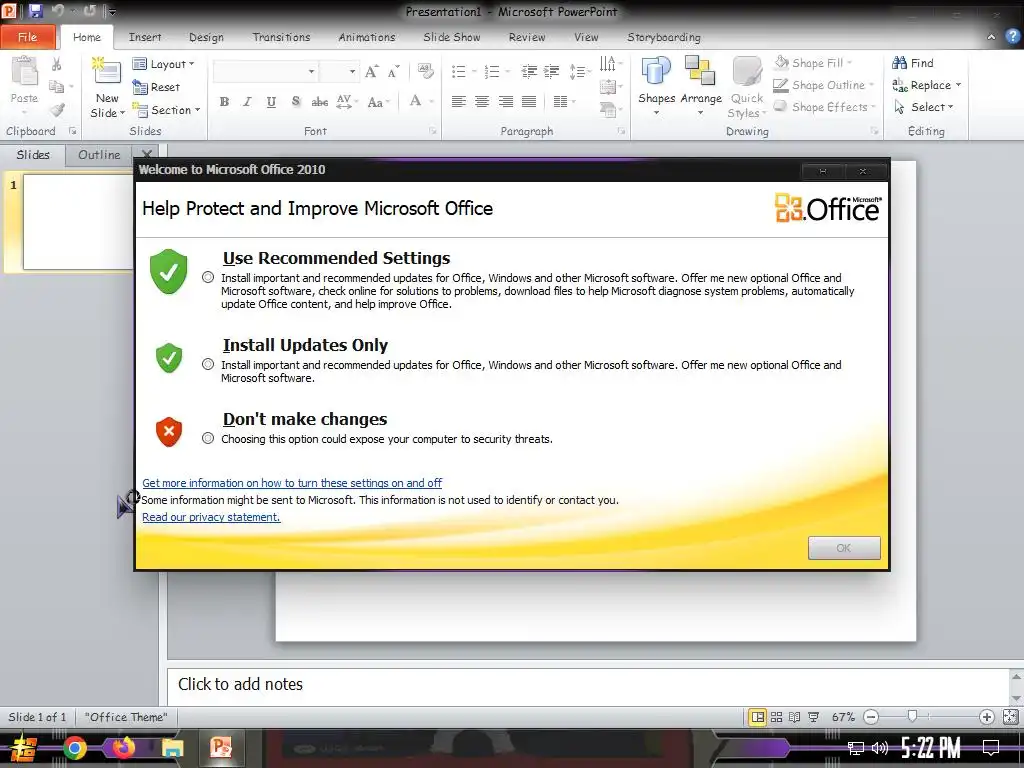Open the View ribbon tab
The height and width of the screenshot is (768, 1024).
coord(586,37)
